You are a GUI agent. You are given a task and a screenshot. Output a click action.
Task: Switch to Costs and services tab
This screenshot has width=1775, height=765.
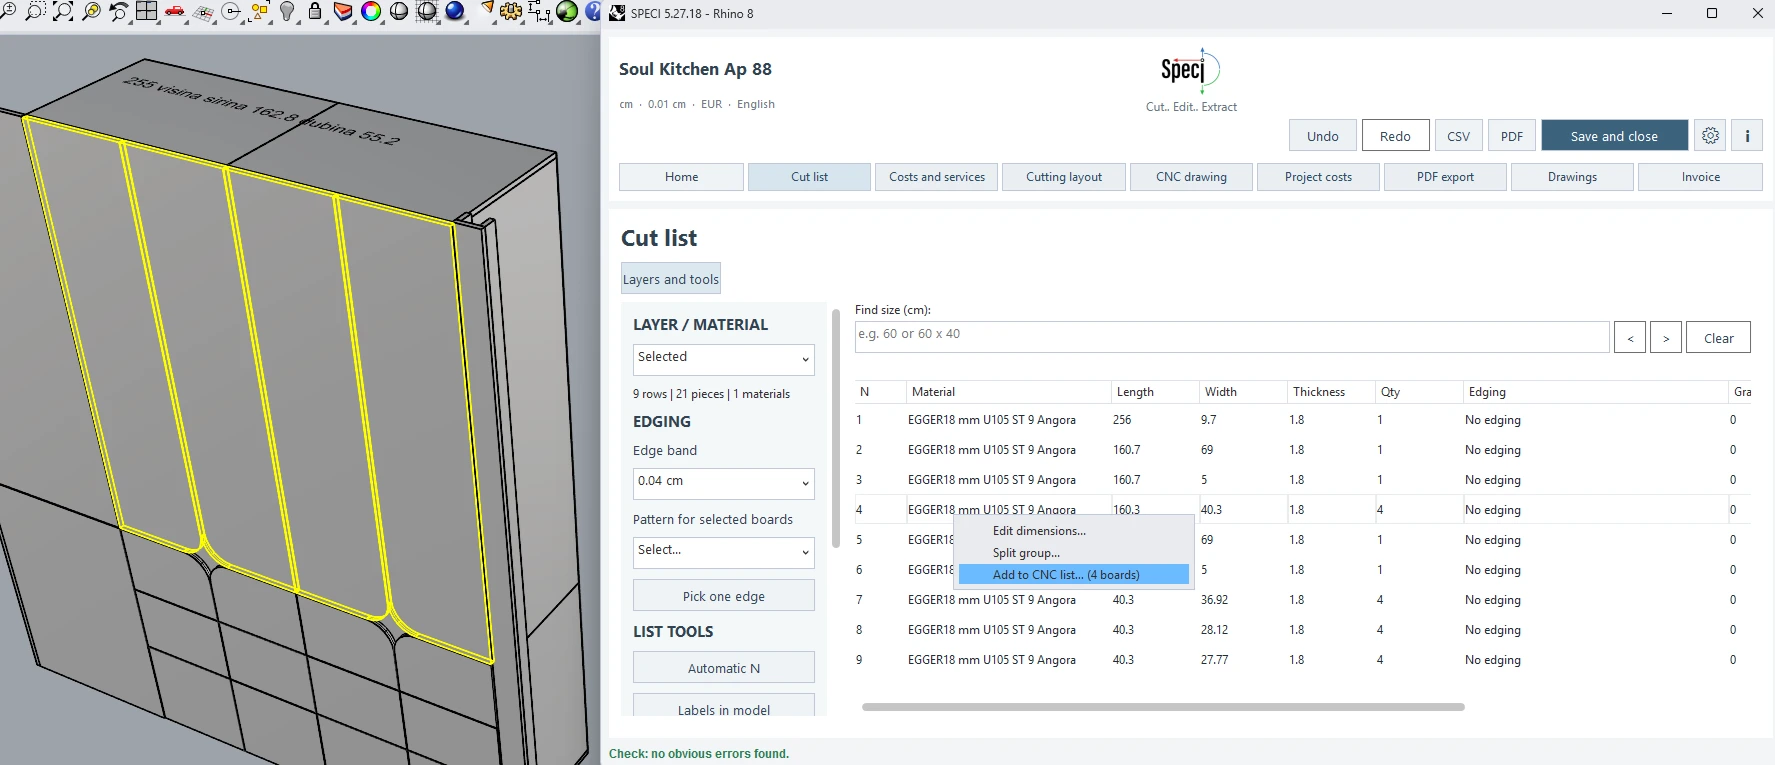click(937, 177)
